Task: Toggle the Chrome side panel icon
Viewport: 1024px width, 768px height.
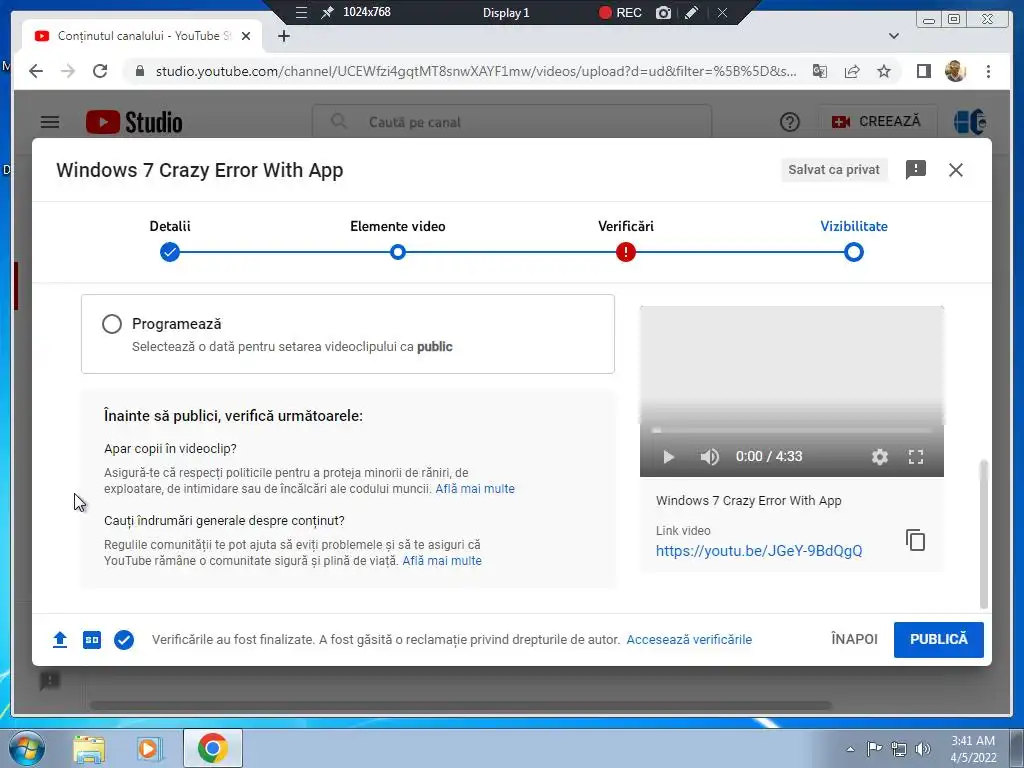Action: (923, 71)
